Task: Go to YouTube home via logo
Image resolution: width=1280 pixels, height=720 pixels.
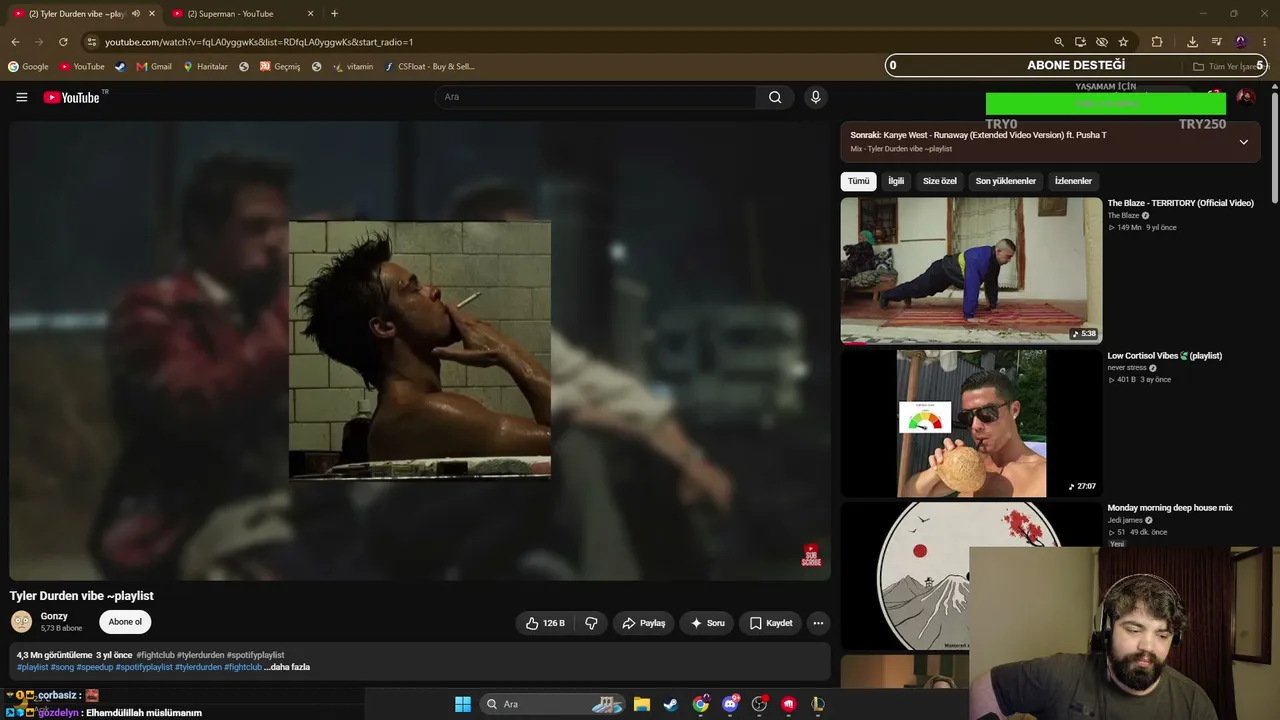Action: tap(72, 97)
